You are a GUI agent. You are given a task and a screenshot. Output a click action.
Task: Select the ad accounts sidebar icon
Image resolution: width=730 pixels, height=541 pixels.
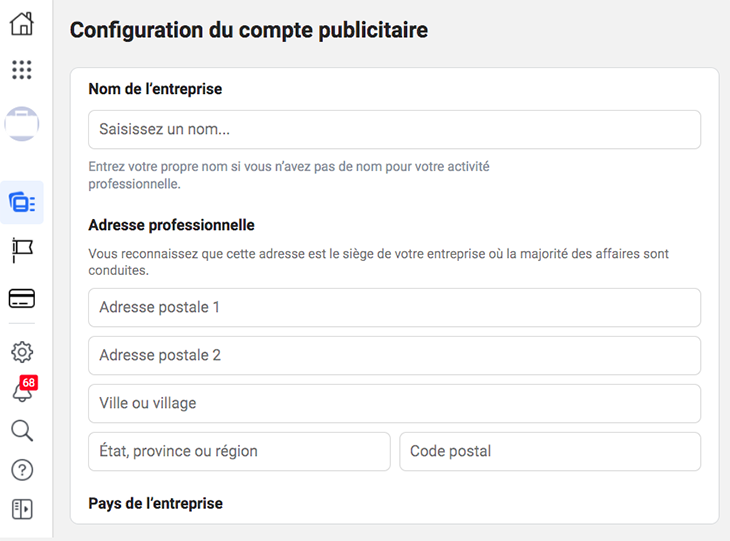21,203
